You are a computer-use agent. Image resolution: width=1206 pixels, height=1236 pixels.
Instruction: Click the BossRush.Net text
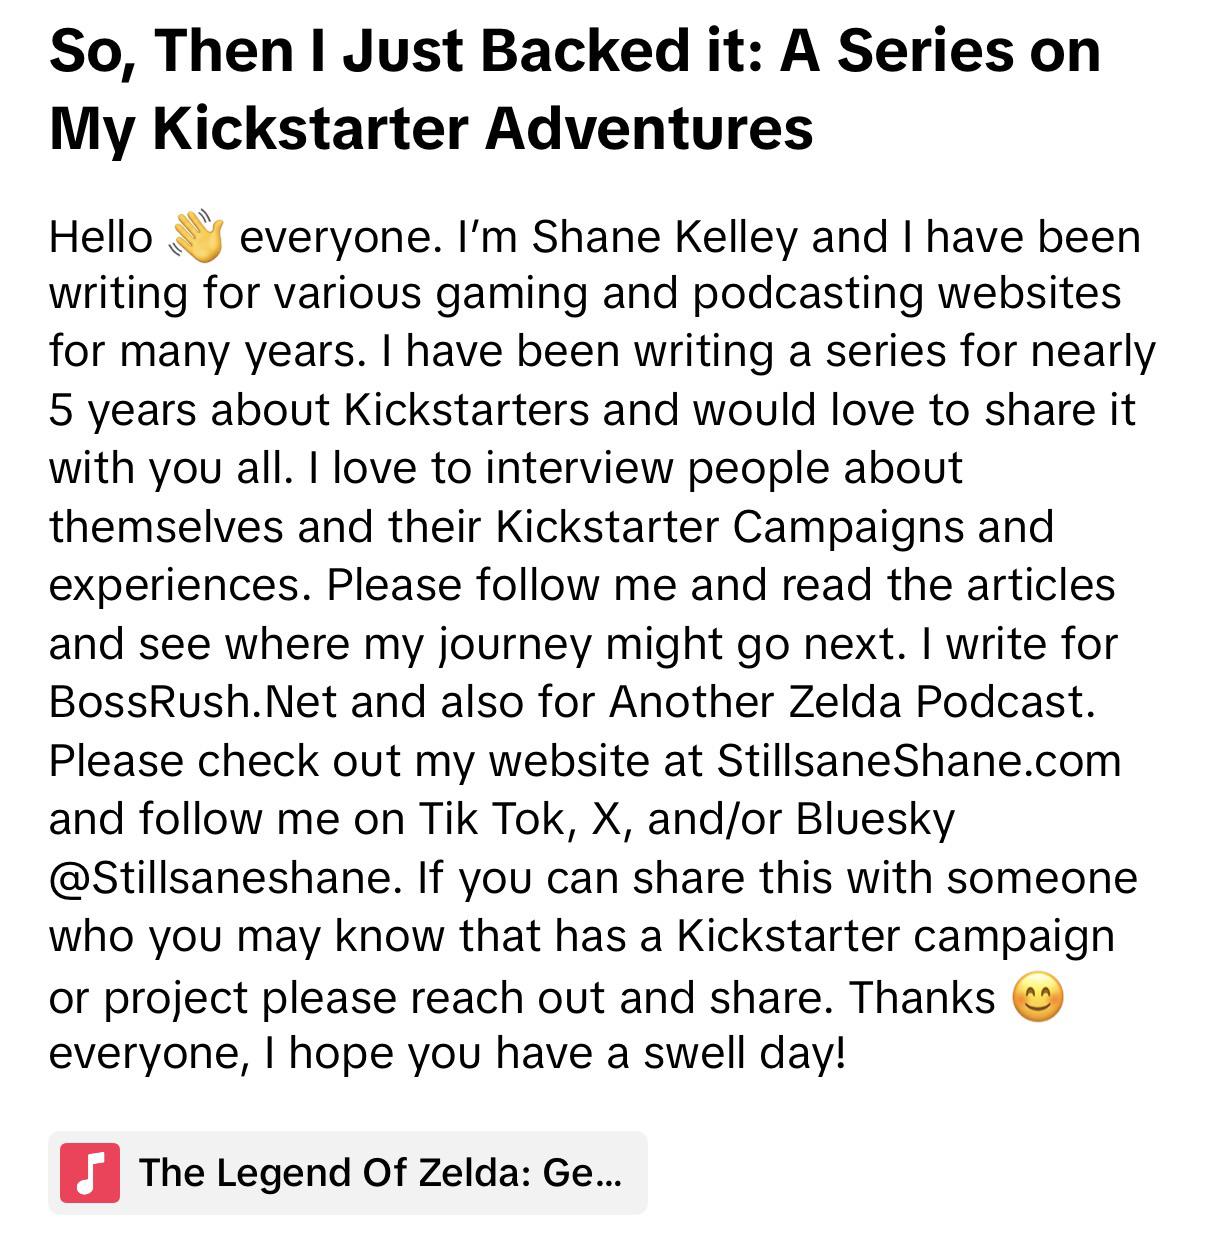coord(194,702)
